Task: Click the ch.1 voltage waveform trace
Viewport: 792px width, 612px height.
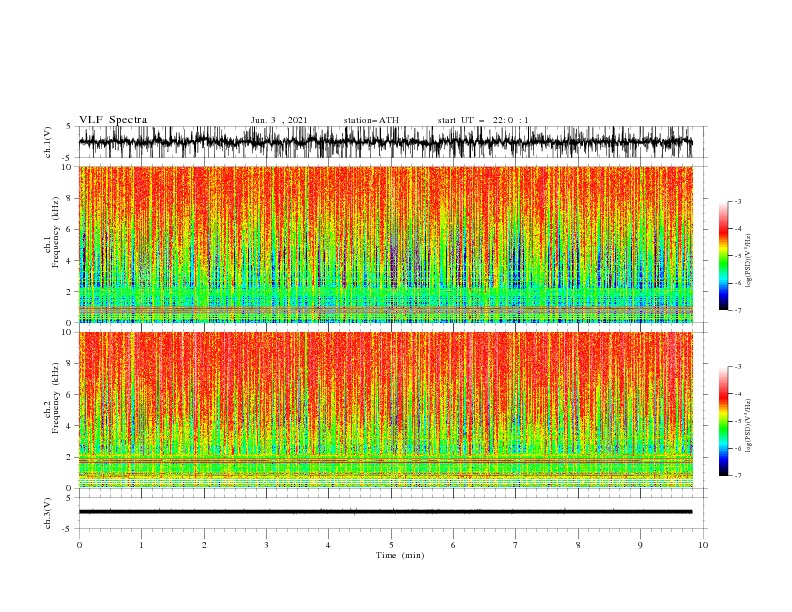Action: pyautogui.click(x=385, y=142)
